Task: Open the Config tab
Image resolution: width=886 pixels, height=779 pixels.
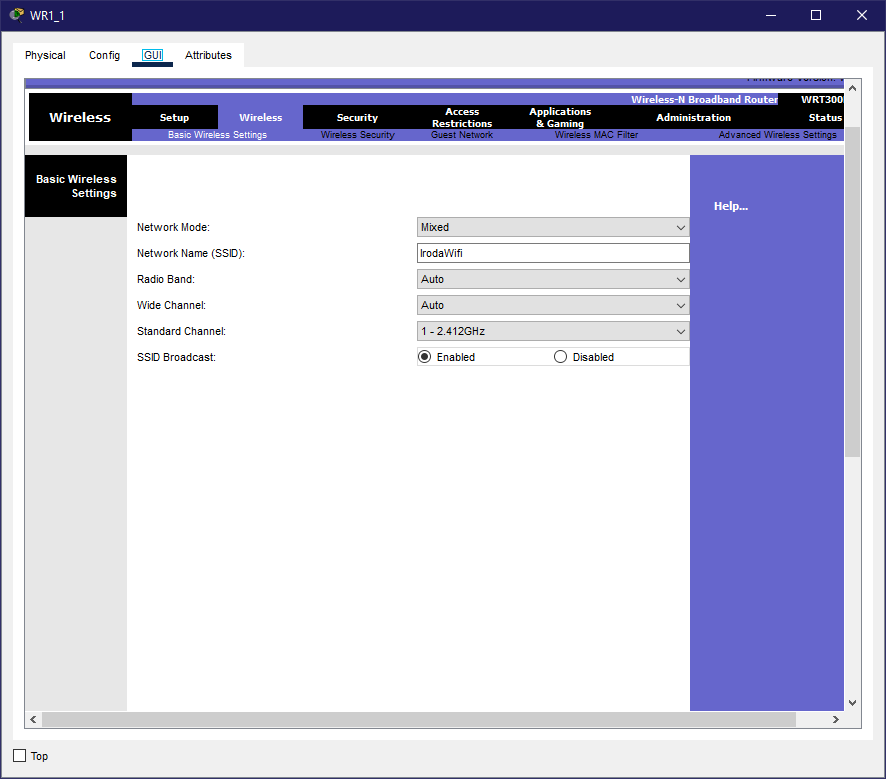Action: point(104,55)
